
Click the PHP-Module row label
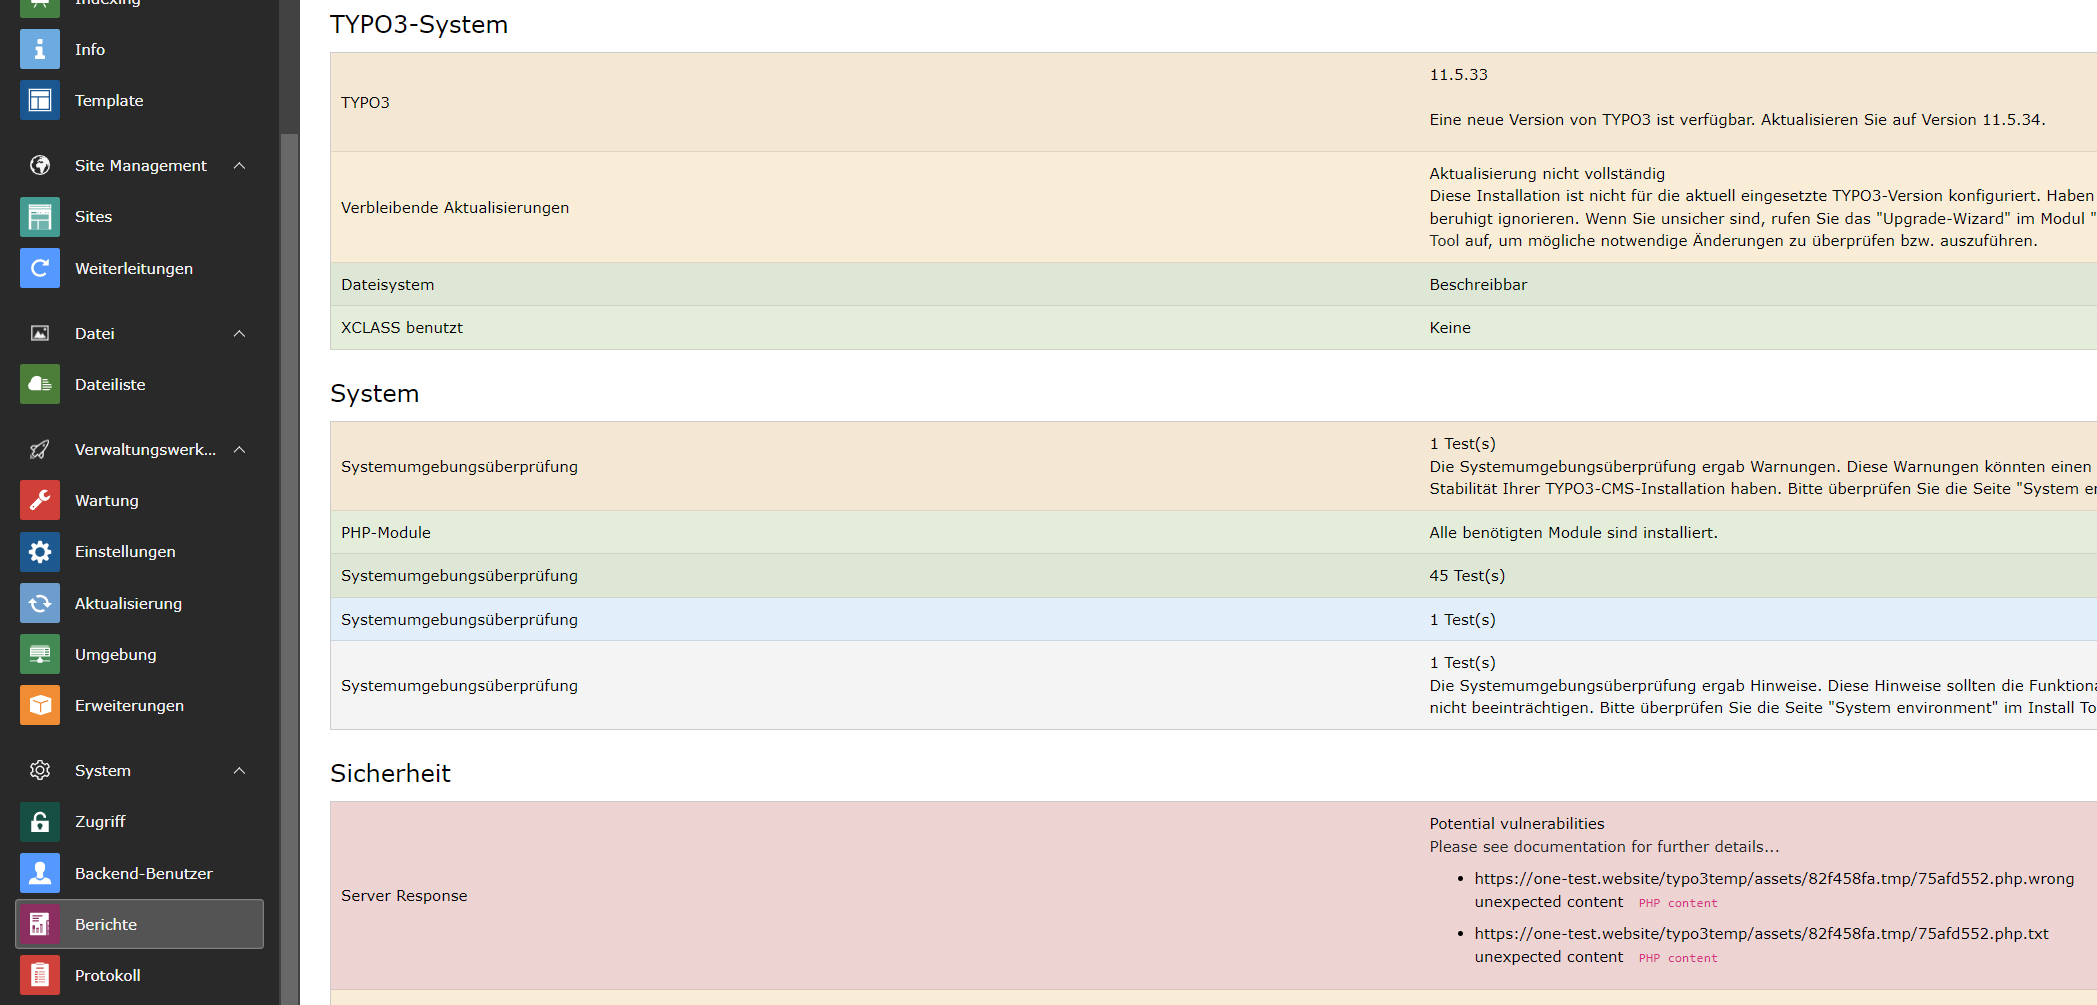pyautogui.click(x=386, y=532)
